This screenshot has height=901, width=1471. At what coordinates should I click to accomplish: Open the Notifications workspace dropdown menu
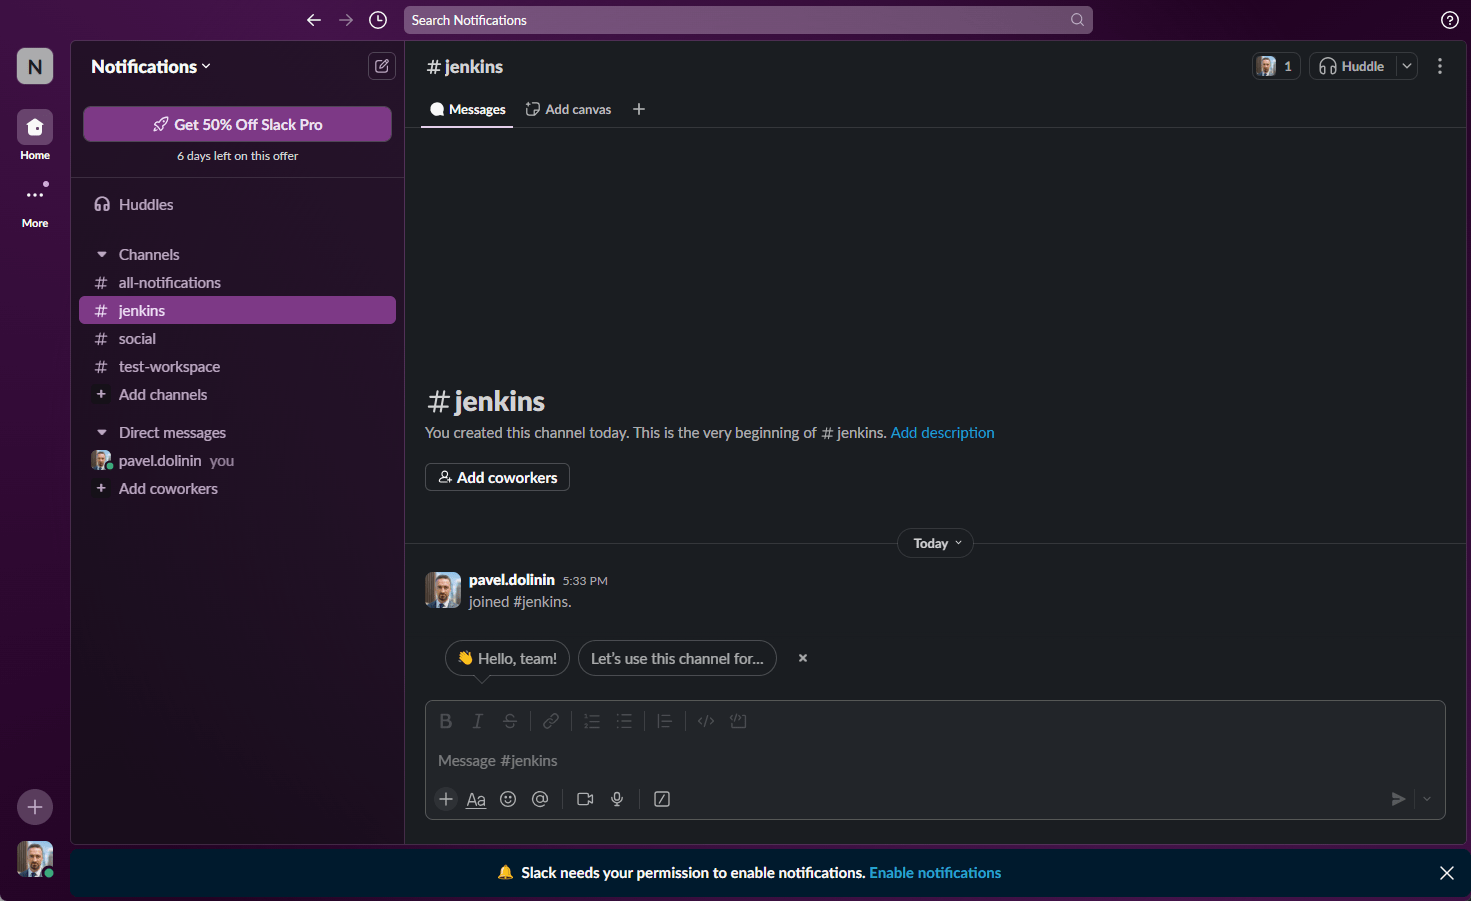151,67
